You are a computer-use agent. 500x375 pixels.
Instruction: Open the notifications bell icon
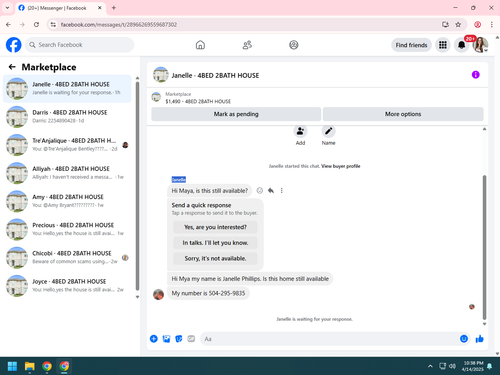point(461,45)
